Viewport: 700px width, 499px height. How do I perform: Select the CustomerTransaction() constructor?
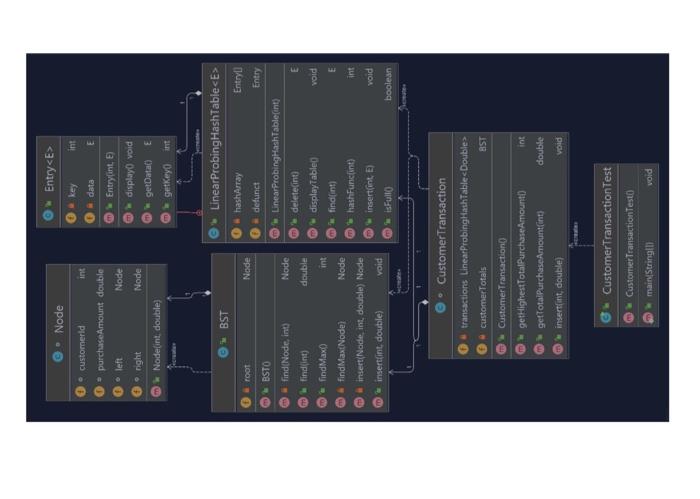tap(501, 283)
